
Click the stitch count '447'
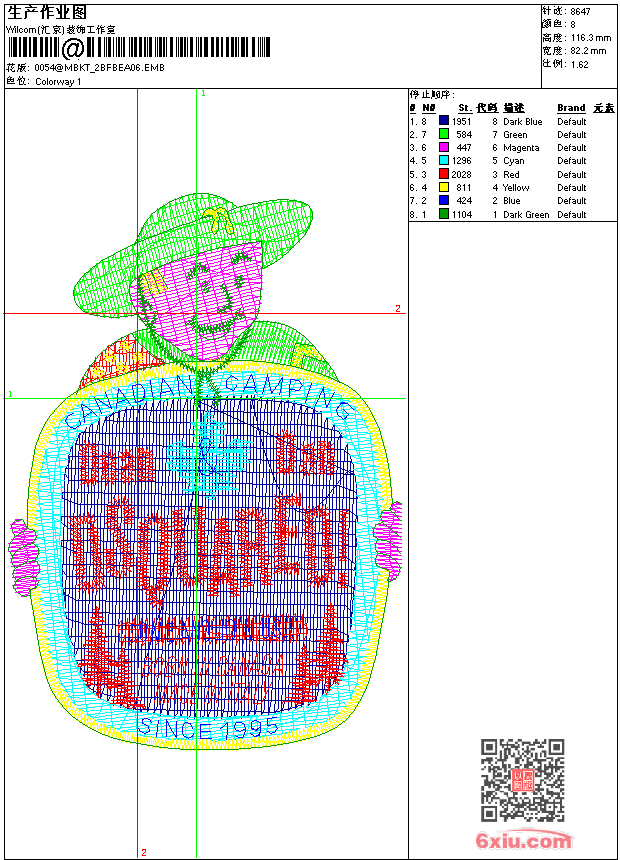(464, 148)
